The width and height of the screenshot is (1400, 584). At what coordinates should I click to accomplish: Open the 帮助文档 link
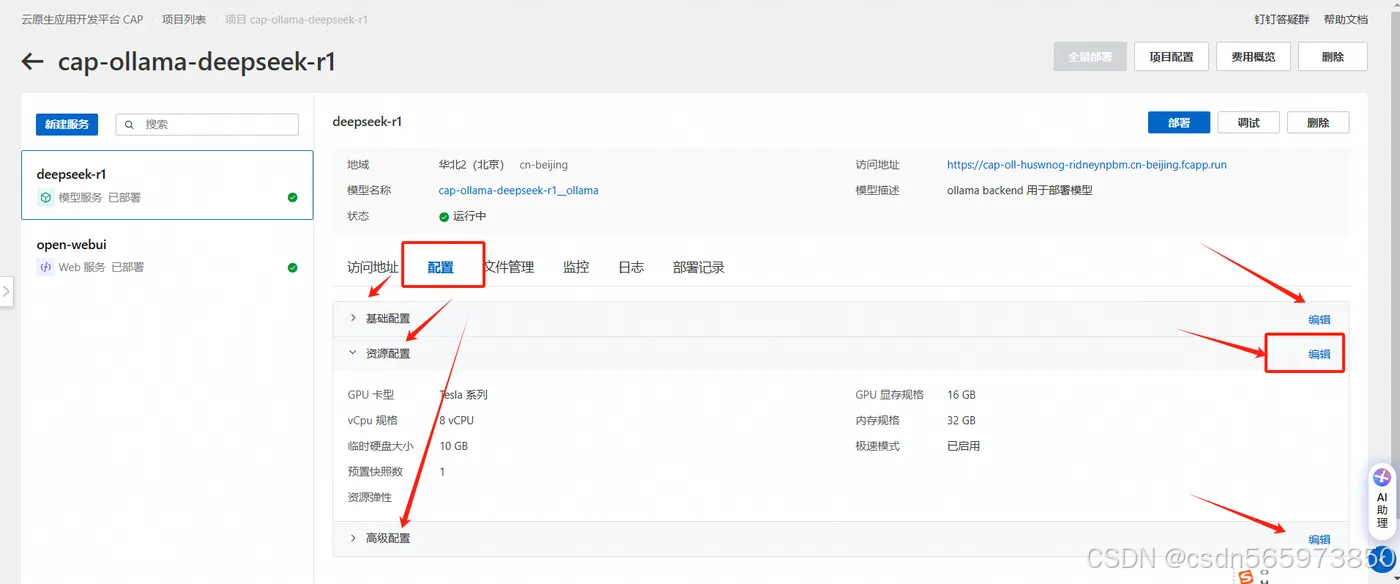[1346, 19]
